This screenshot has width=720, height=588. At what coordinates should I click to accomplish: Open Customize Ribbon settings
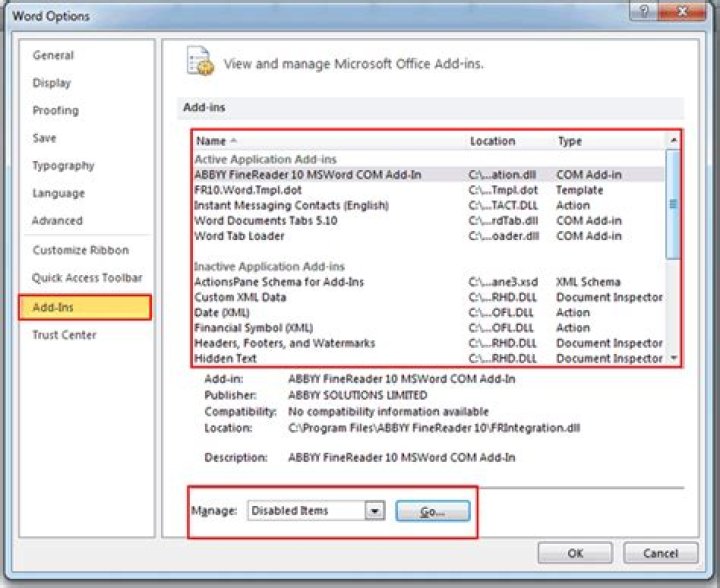[x=80, y=250]
